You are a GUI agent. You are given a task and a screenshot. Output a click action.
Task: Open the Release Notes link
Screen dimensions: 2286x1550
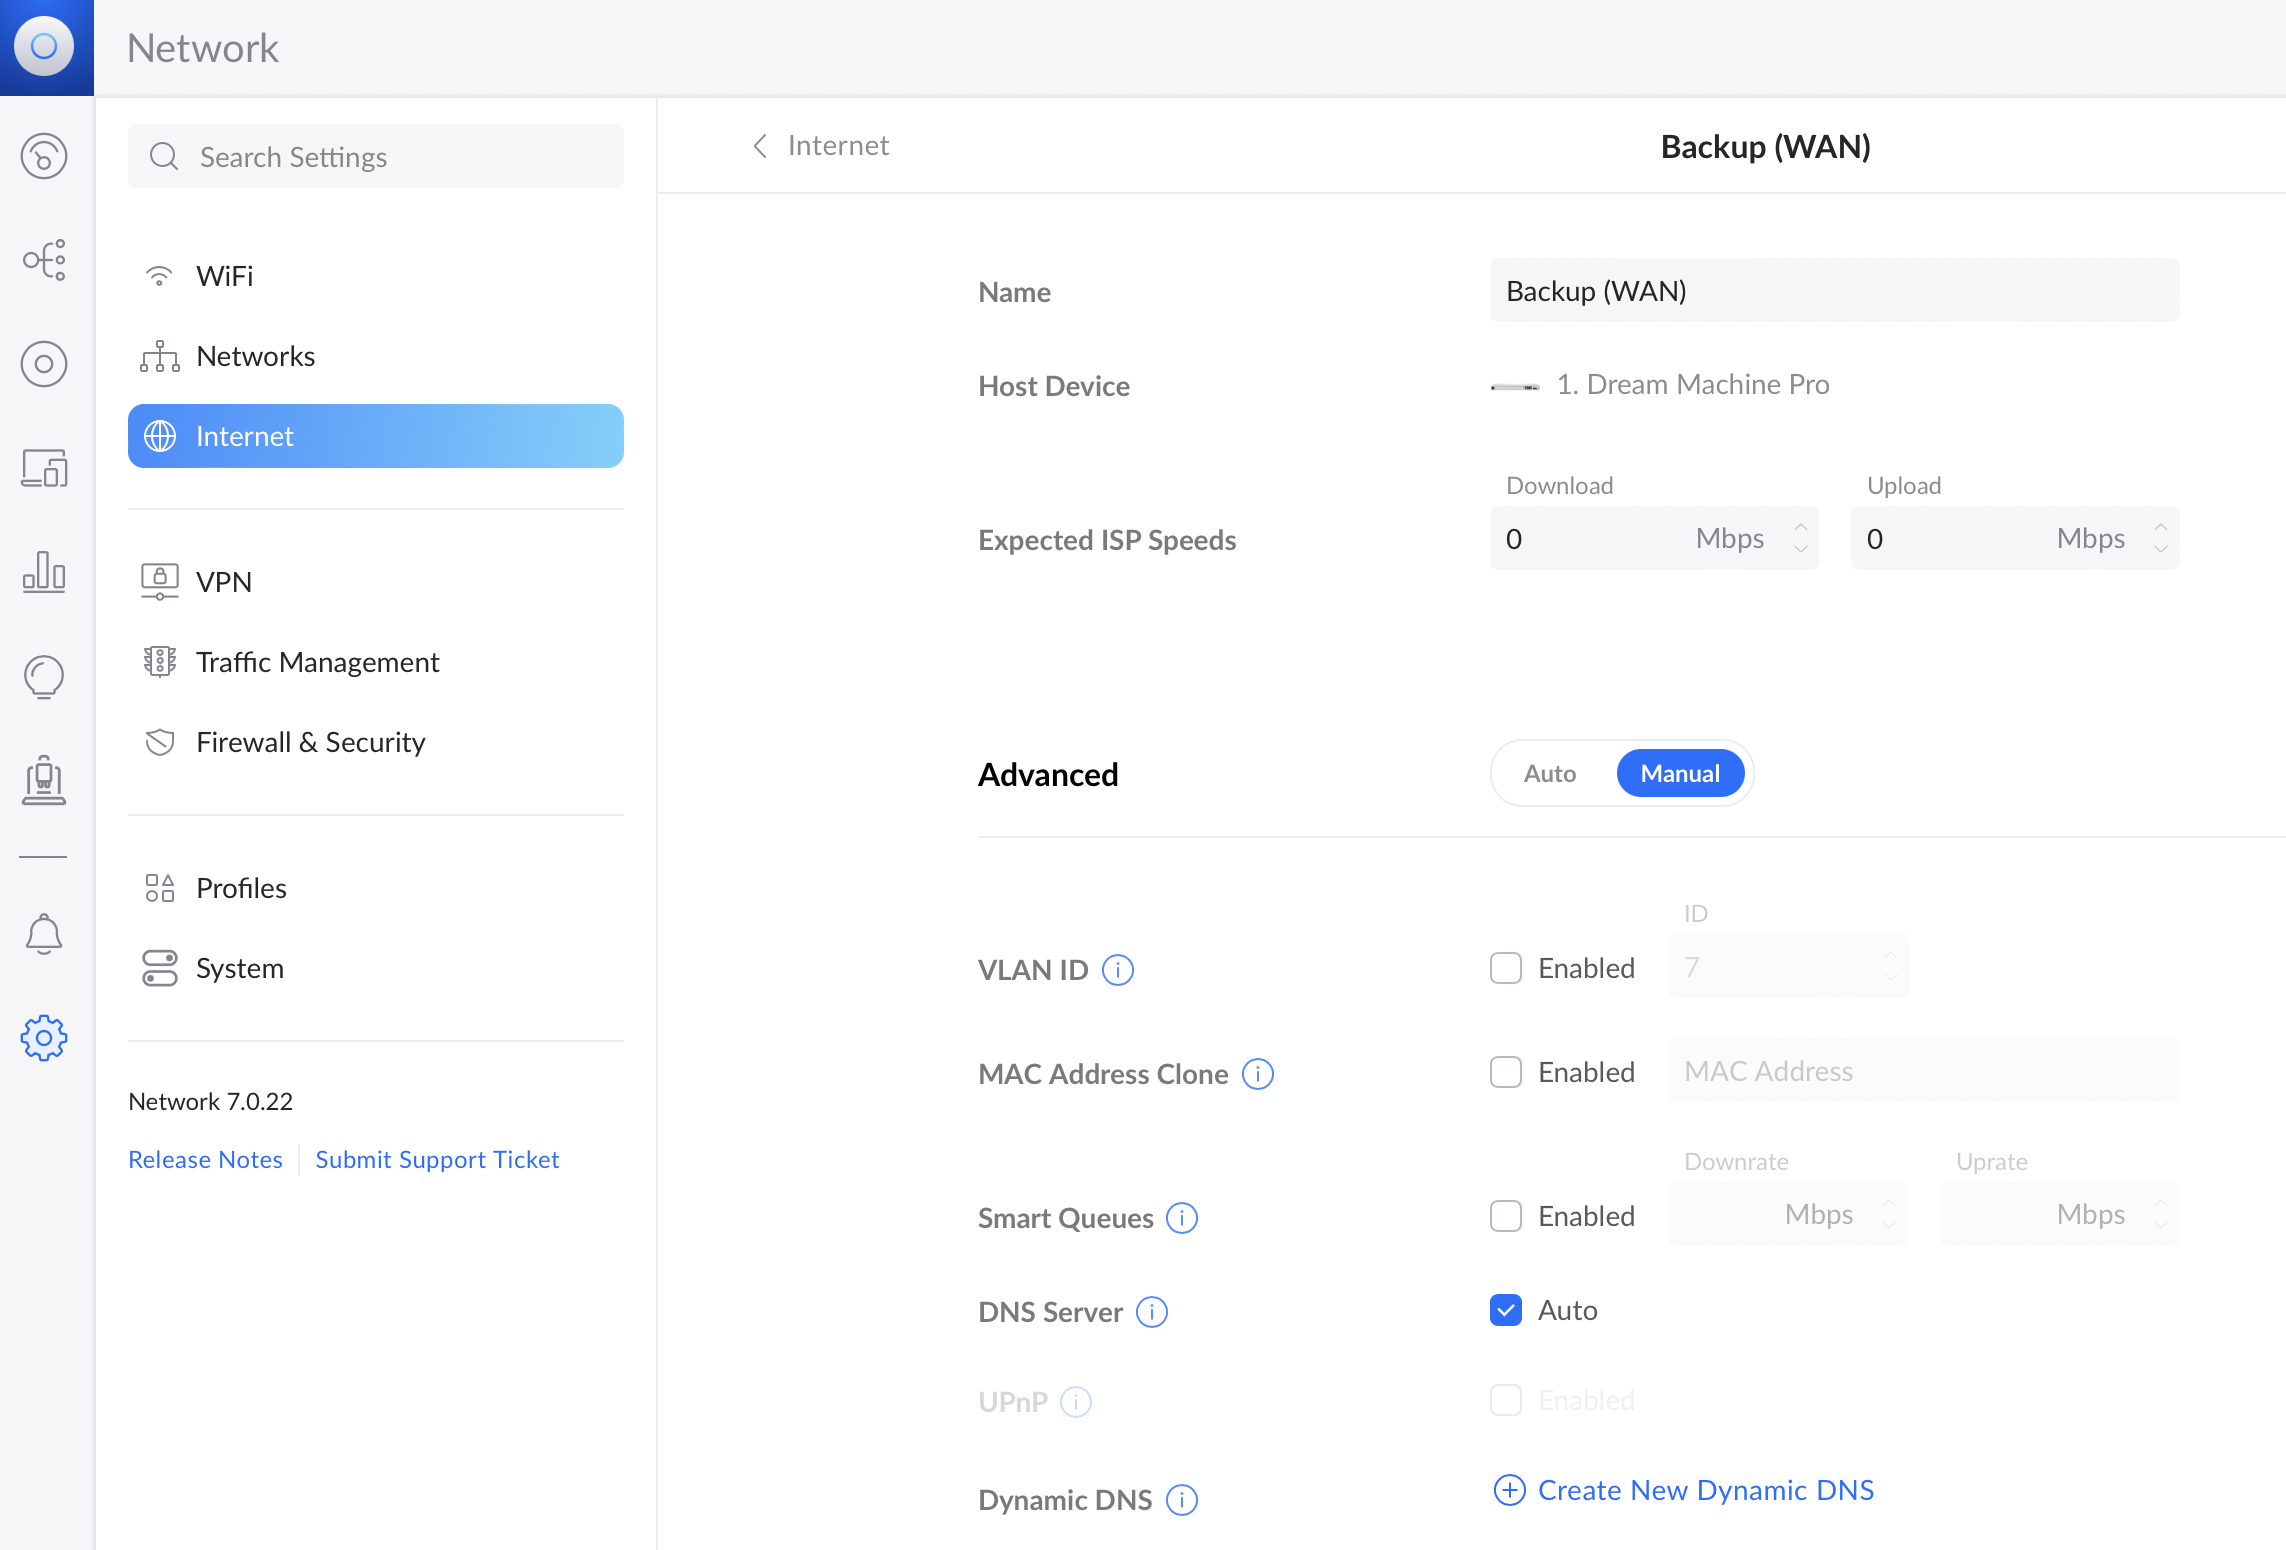[205, 1159]
